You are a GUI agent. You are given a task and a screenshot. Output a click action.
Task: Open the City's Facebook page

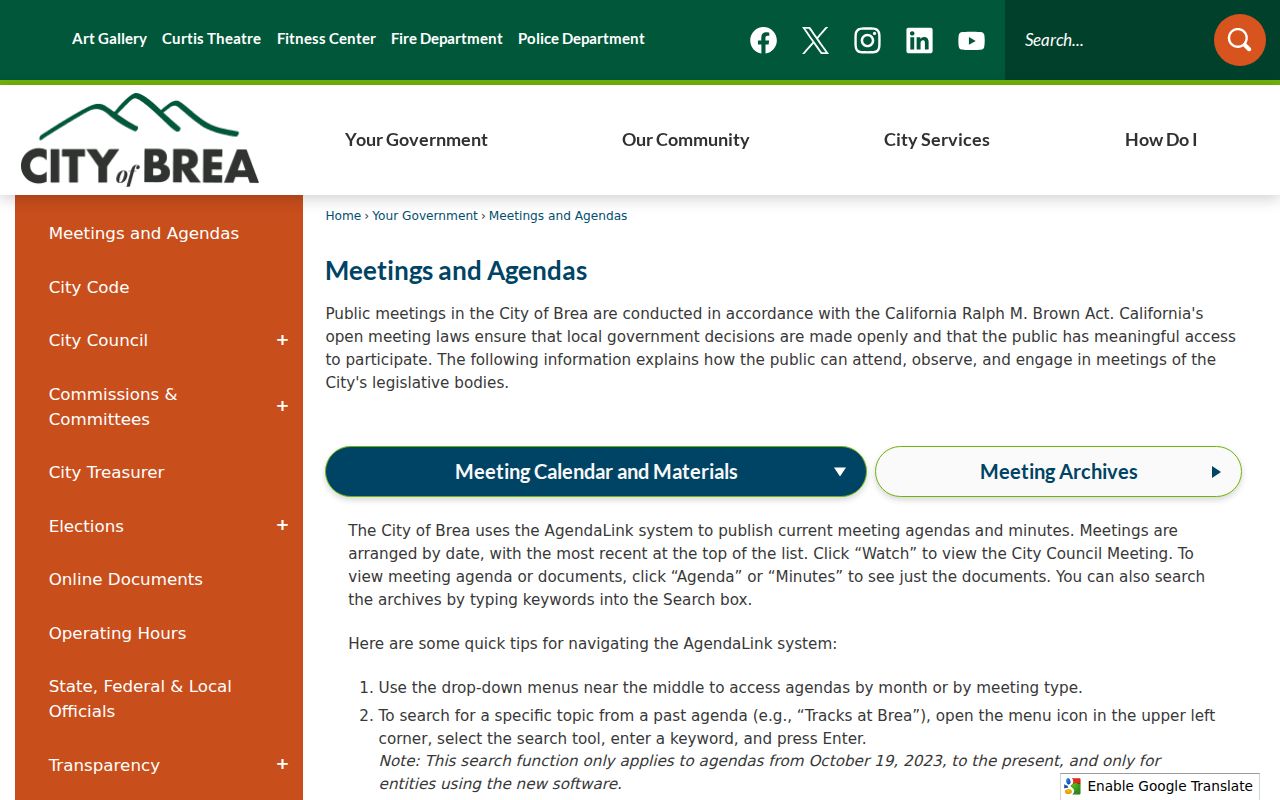pyautogui.click(x=763, y=40)
